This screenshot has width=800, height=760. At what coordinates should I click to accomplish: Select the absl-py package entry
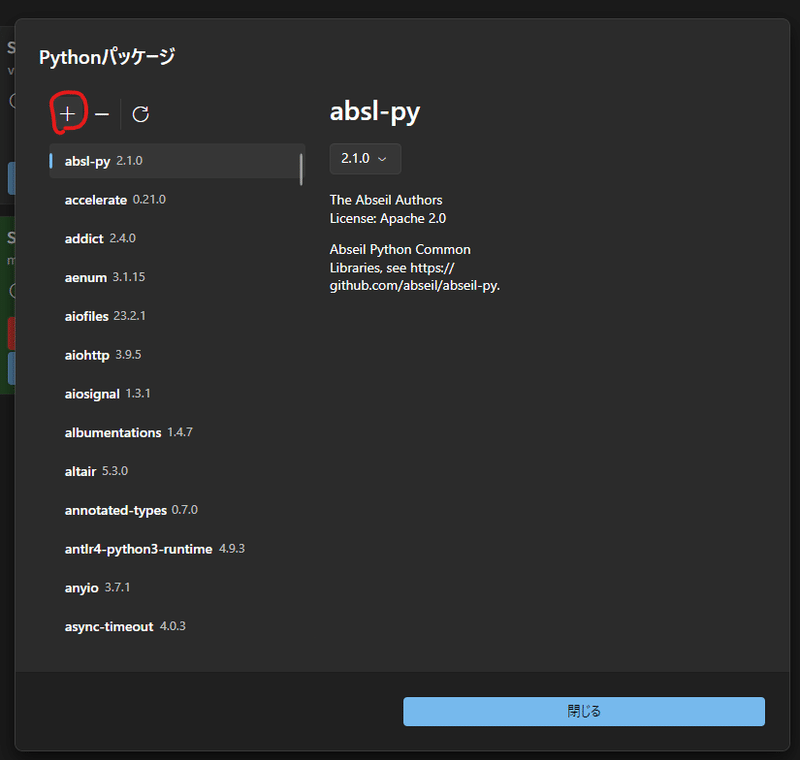point(150,160)
